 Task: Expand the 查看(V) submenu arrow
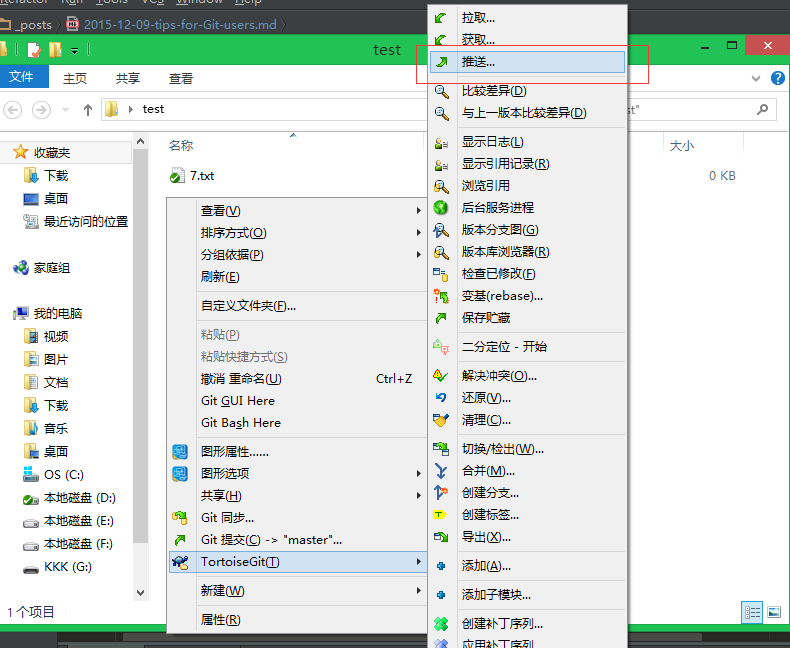tap(419, 210)
